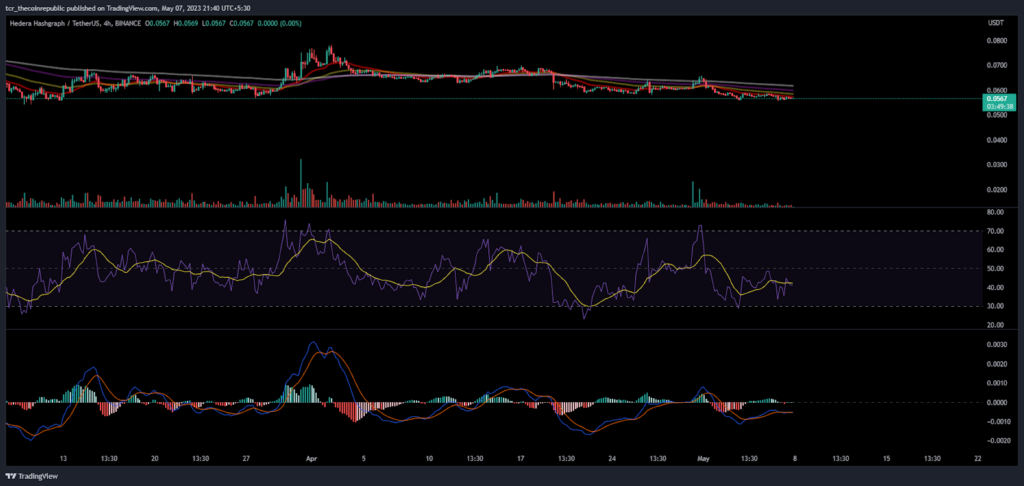Click the 70.00 level on RSI scale
This screenshot has width=1024, height=486.
[996, 231]
